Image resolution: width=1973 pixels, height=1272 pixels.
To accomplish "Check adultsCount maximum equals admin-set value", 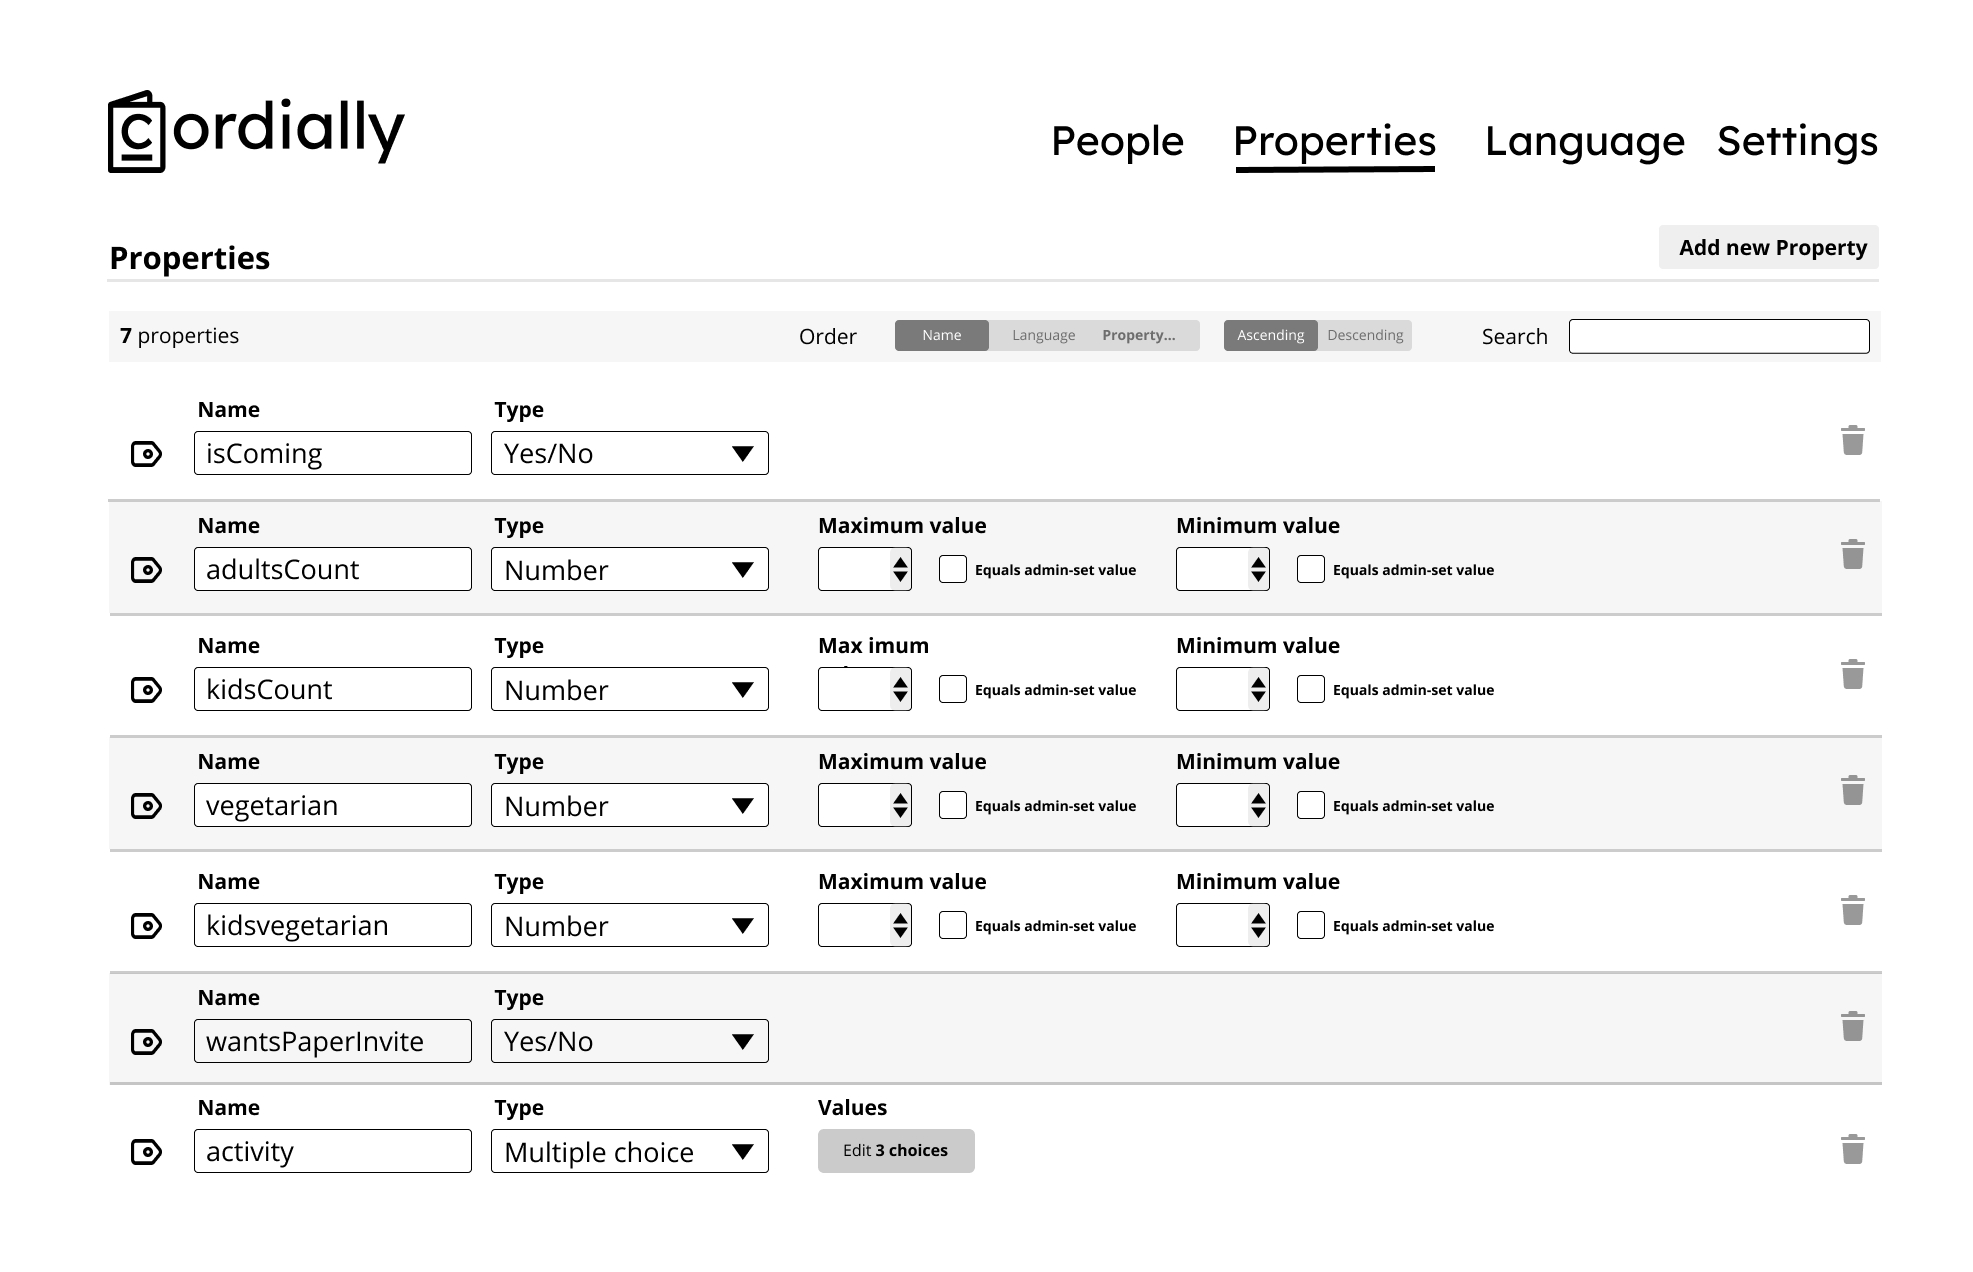I will pos(952,570).
